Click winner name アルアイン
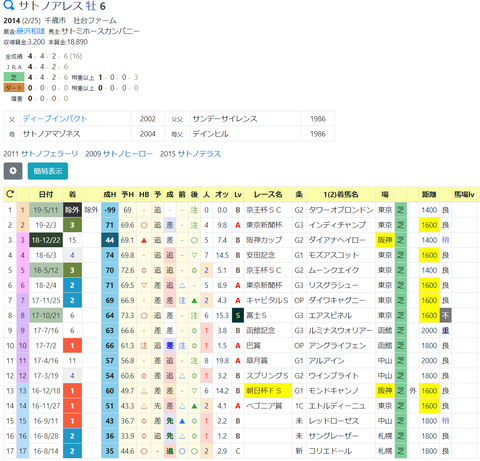 tap(326, 361)
